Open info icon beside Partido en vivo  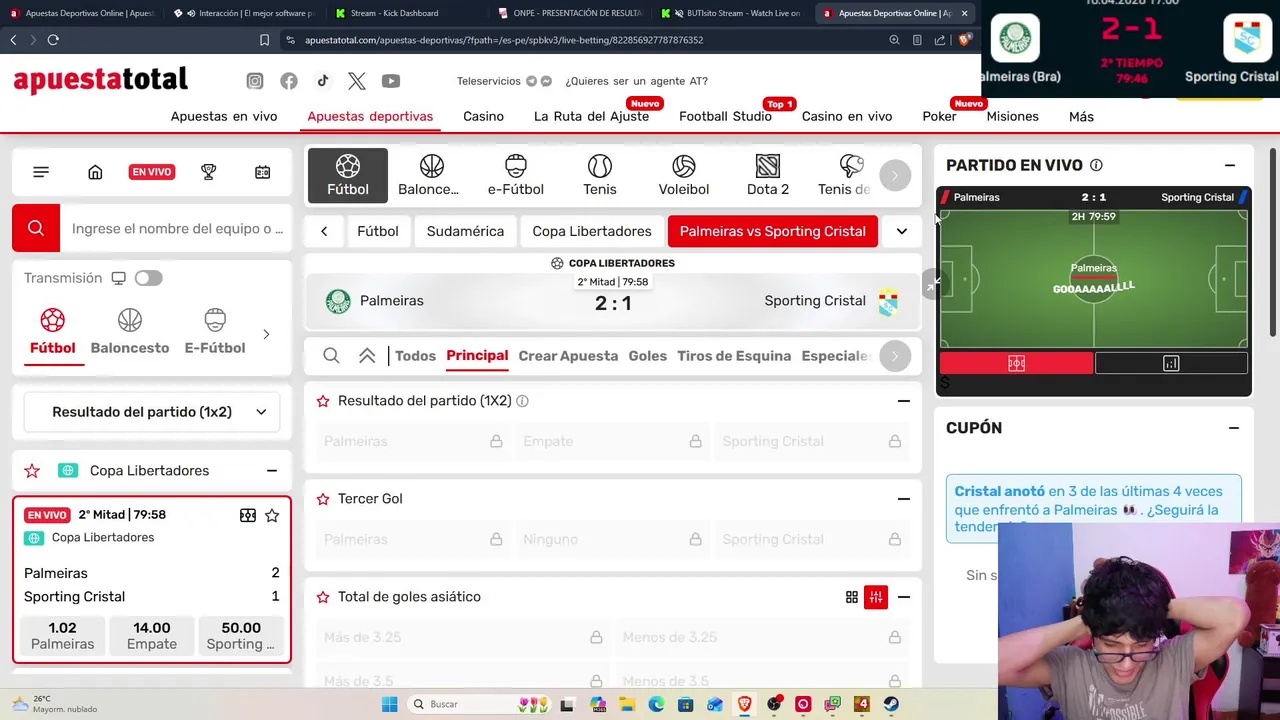click(1096, 165)
